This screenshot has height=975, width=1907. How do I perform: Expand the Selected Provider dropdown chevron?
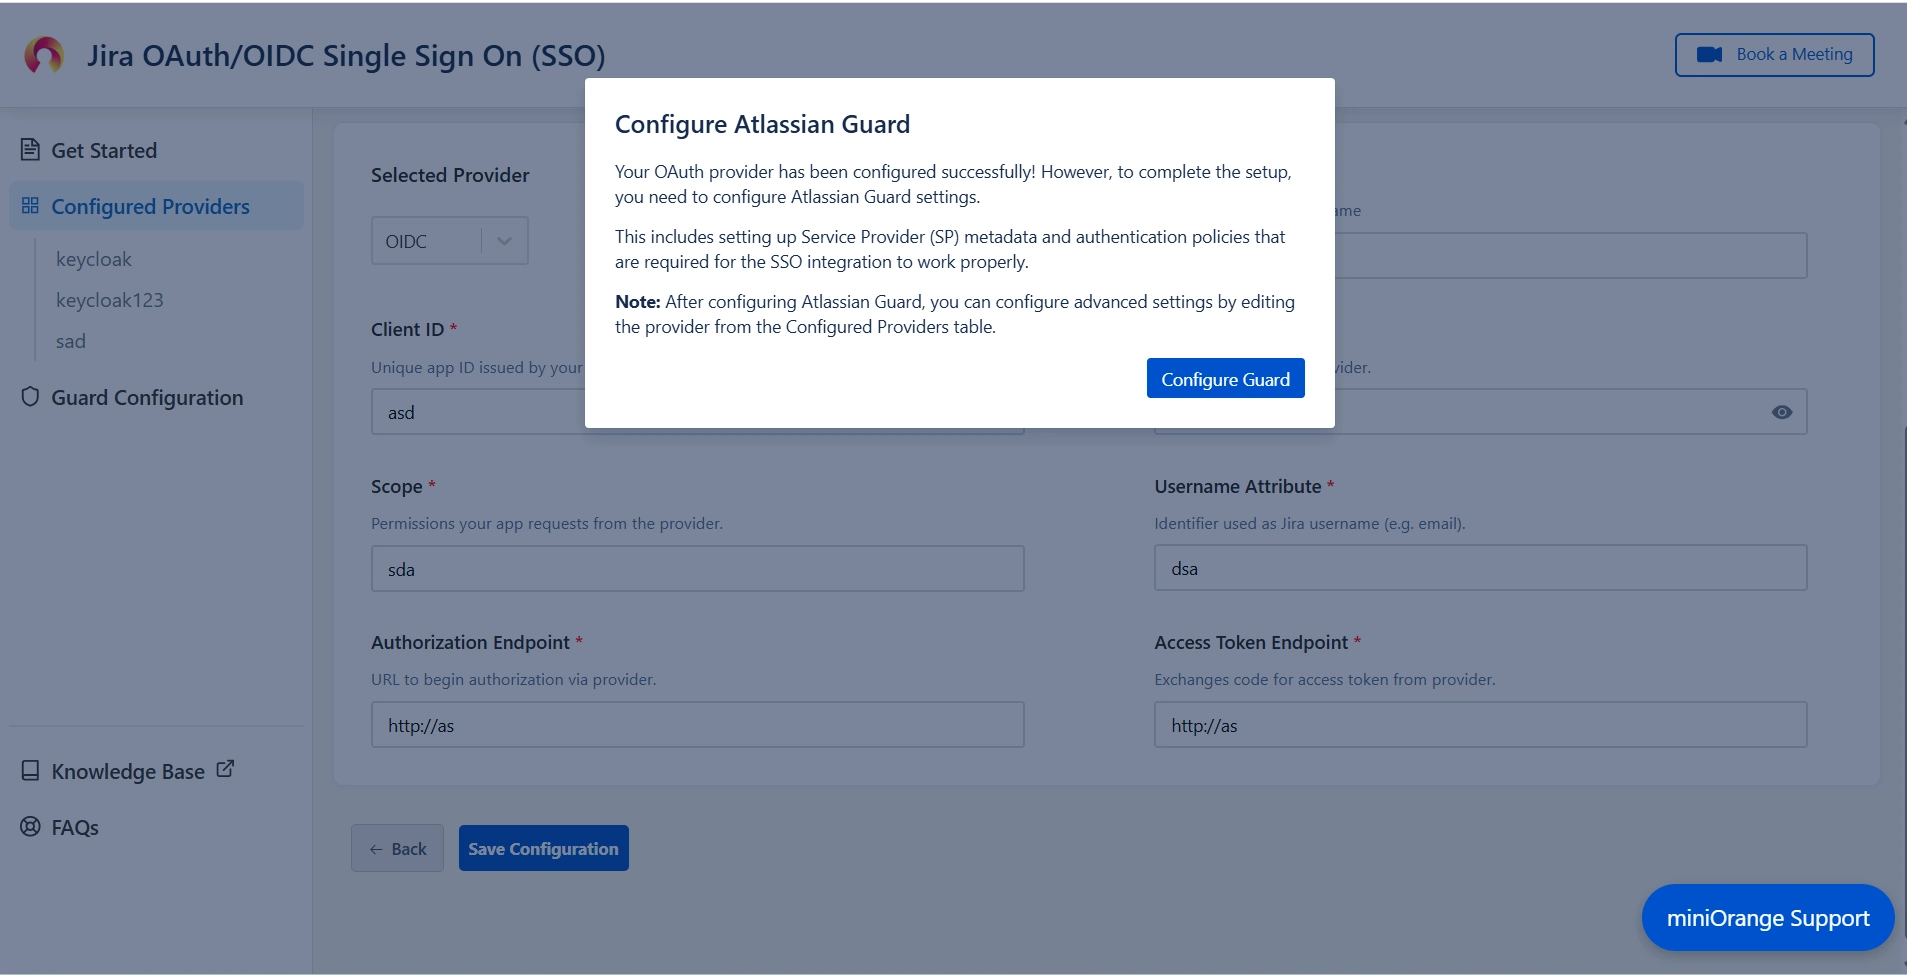[x=504, y=241]
